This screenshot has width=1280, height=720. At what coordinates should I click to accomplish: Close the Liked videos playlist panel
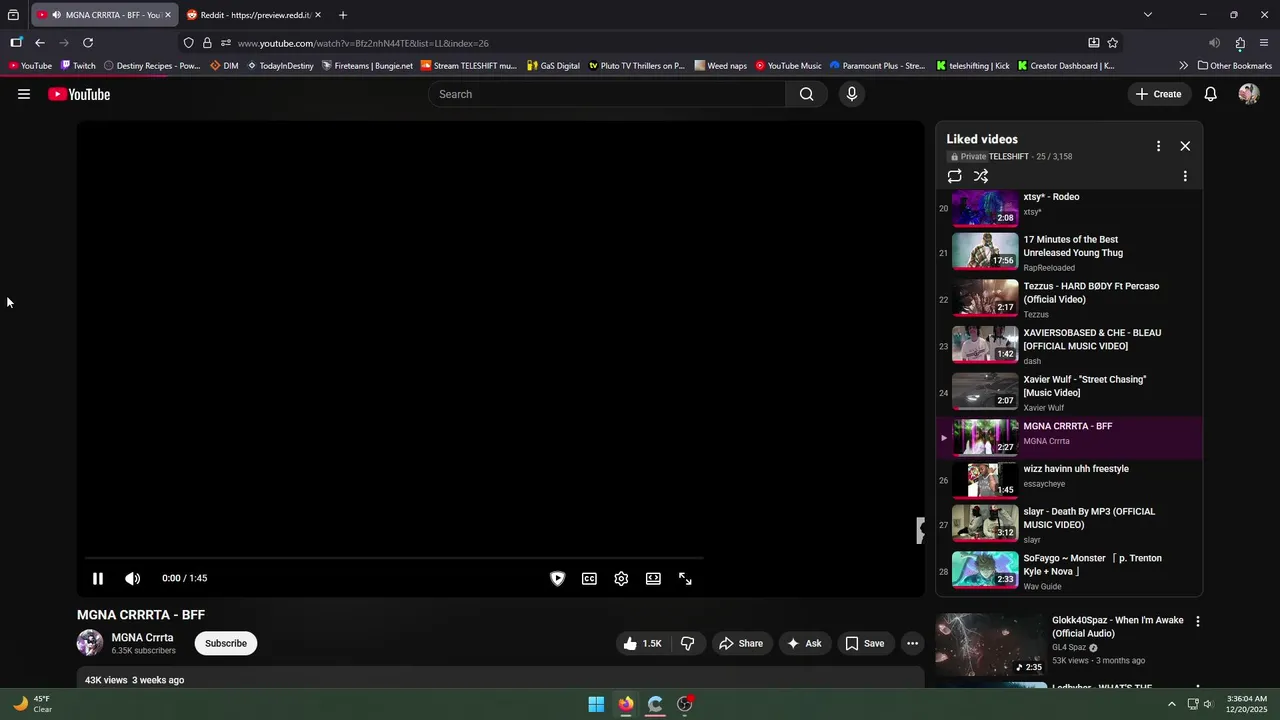[x=1185, y=146]
